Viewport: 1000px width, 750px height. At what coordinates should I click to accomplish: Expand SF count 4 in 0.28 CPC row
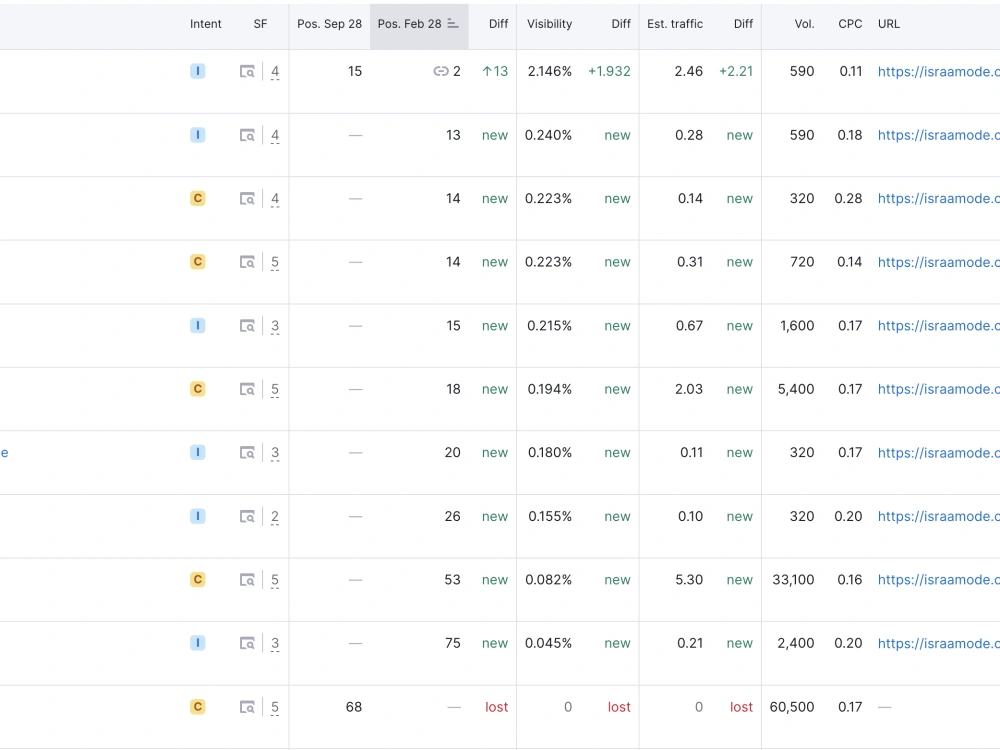coord(275,199)
